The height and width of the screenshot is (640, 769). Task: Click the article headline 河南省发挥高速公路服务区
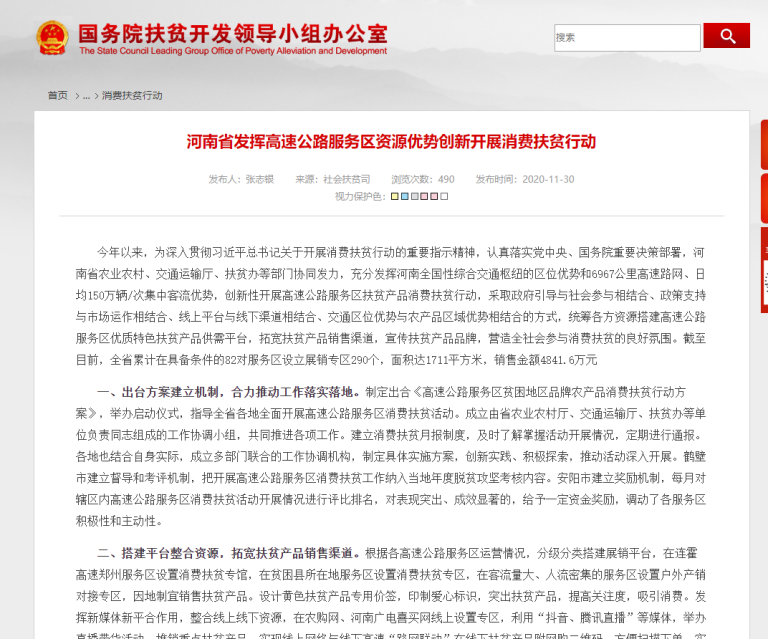[x=391, y=141]
